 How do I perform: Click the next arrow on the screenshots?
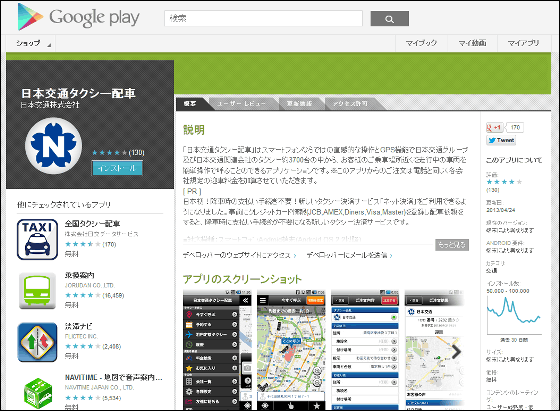(x=456, y=352)
